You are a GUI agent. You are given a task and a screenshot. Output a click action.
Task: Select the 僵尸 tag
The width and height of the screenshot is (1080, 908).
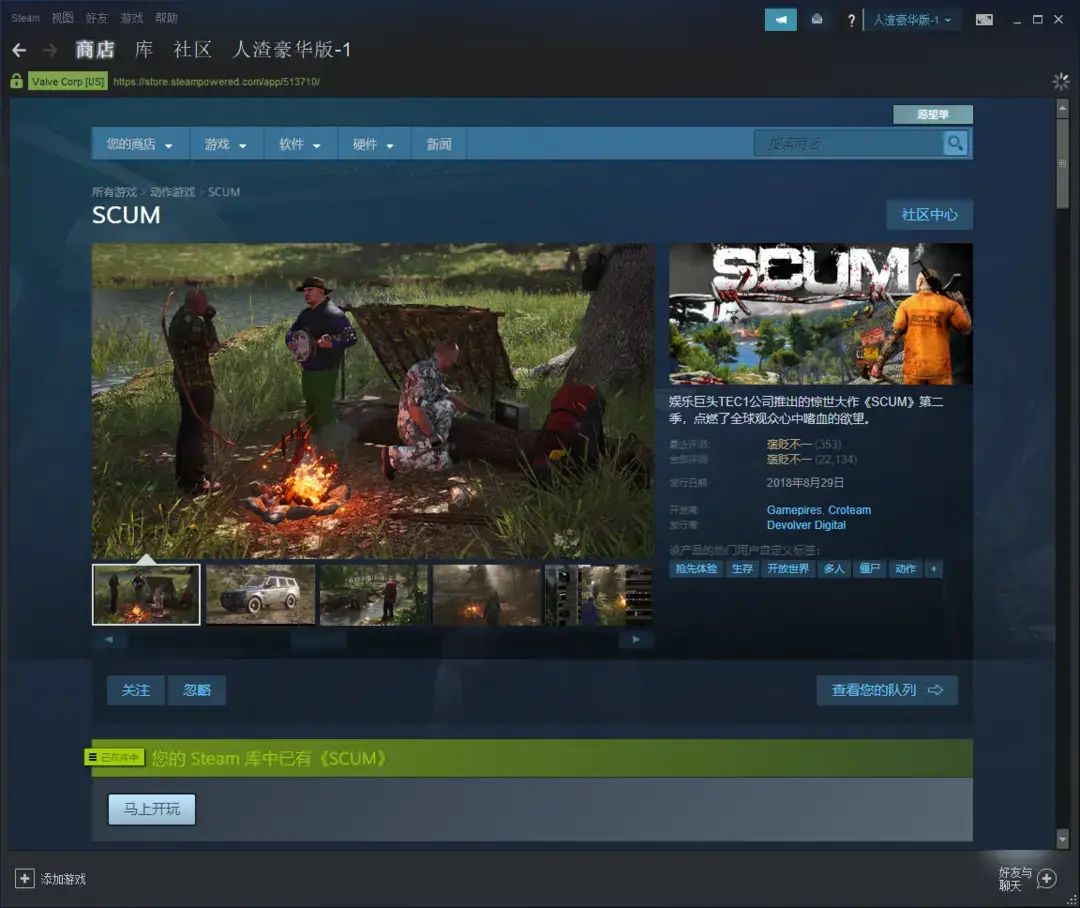click(x=869, y=568)
